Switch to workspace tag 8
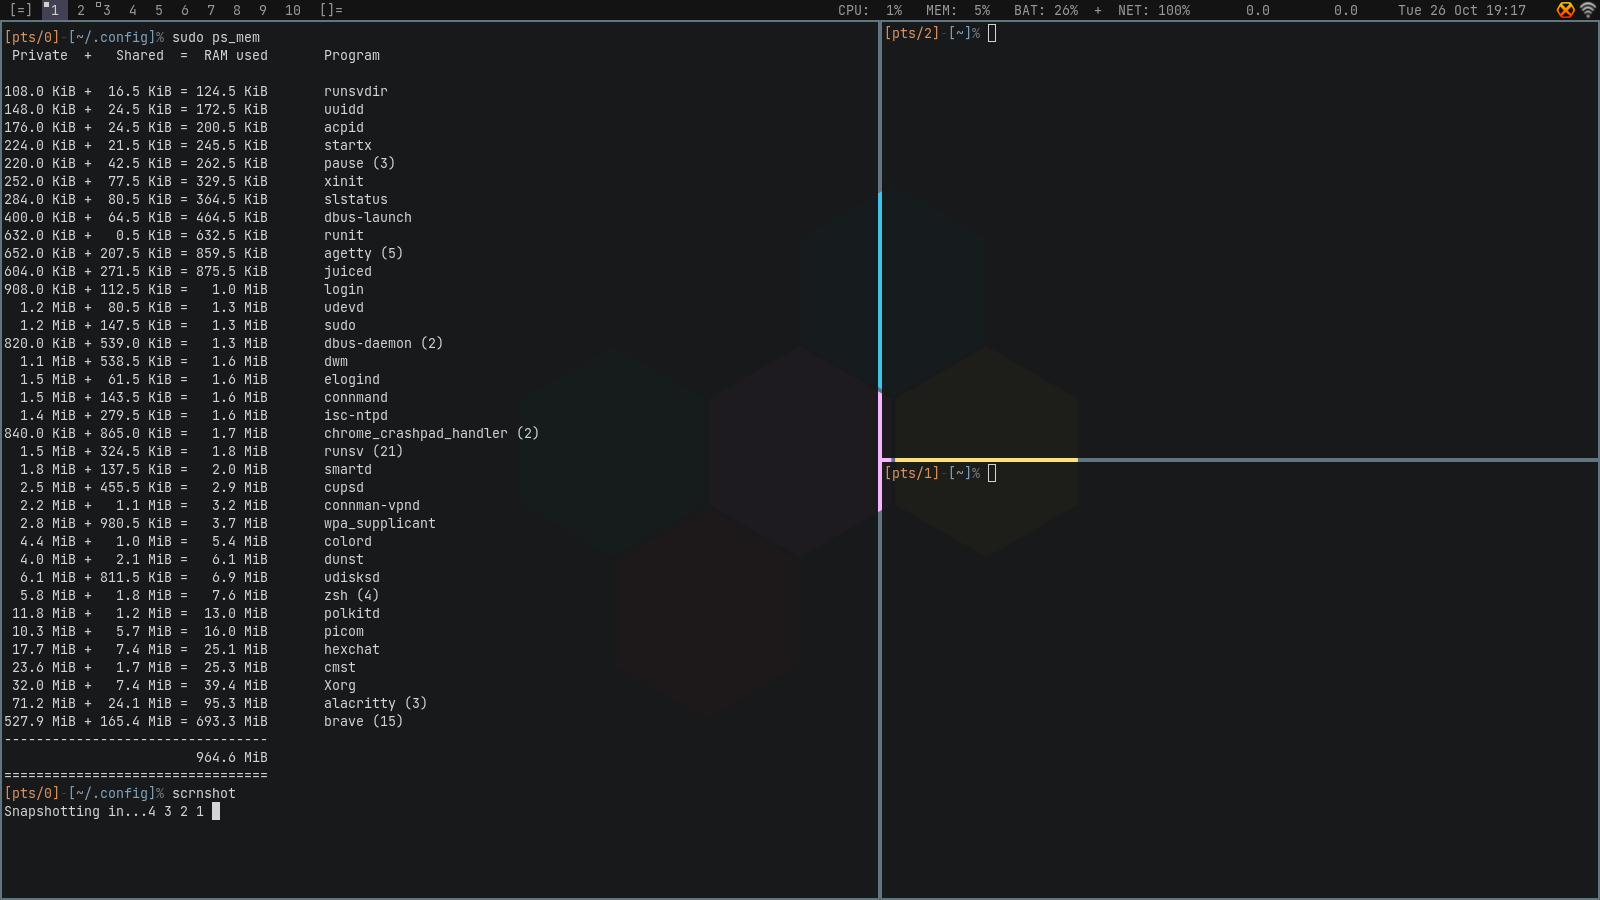The width and height of the screenshot is (1600, 900). coord(237,10)
